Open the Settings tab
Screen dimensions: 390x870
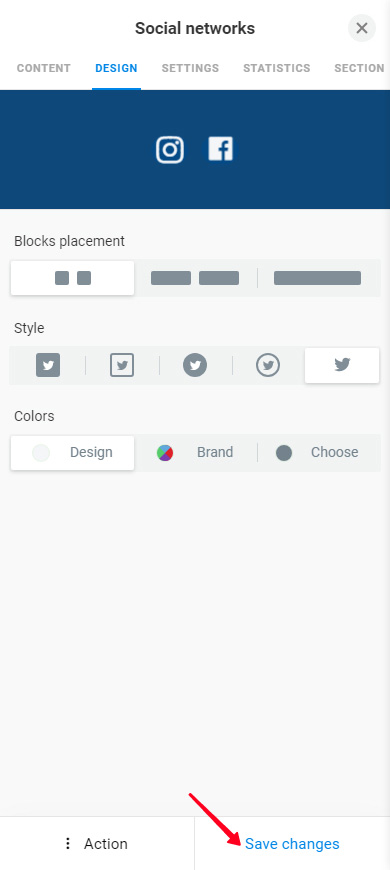point(190,68)
